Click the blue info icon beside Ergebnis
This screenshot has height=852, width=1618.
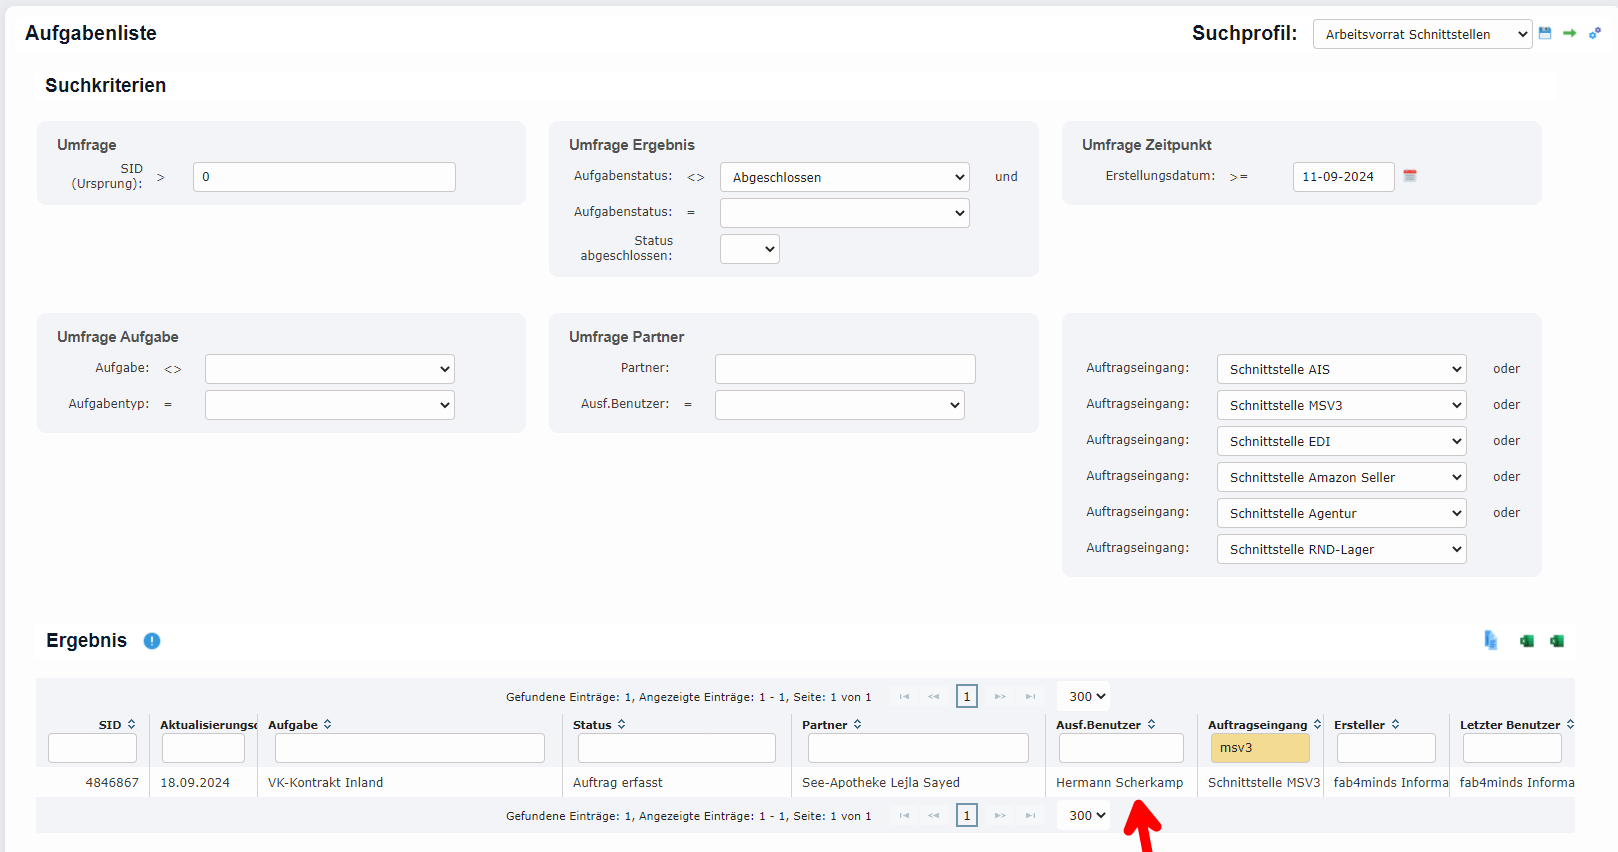tap(152, 641)
